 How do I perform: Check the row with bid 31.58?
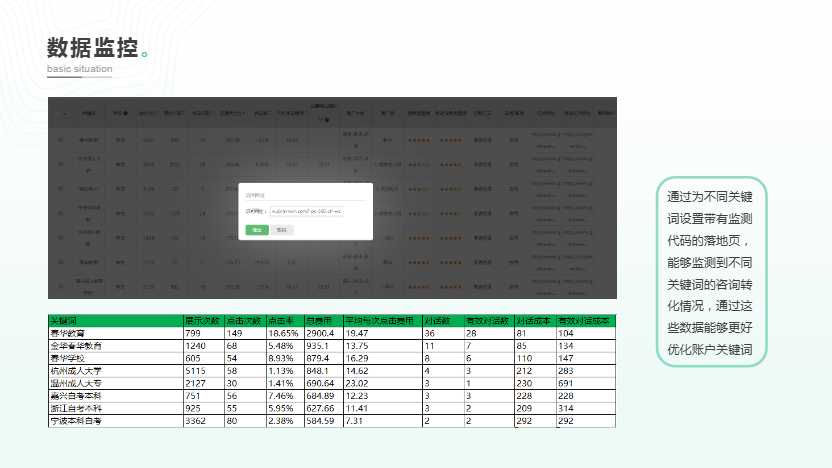pyautogui.click(x=60, y=188)
